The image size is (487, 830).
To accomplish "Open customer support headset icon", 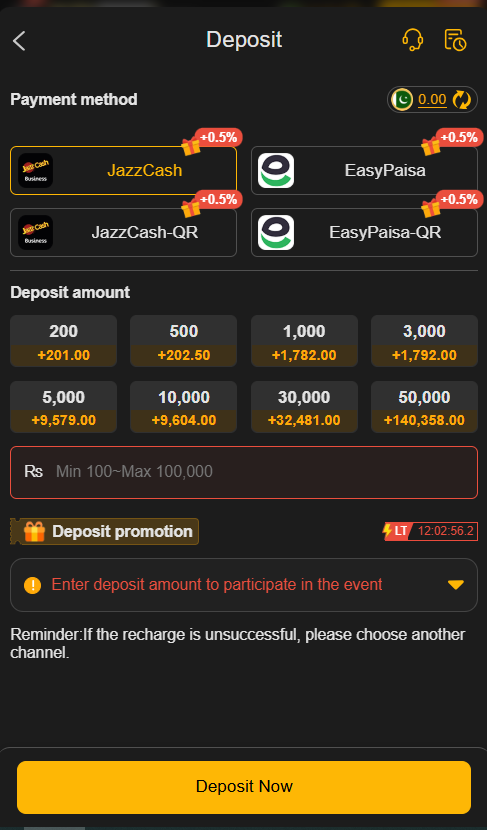I will tap(412, 40).
